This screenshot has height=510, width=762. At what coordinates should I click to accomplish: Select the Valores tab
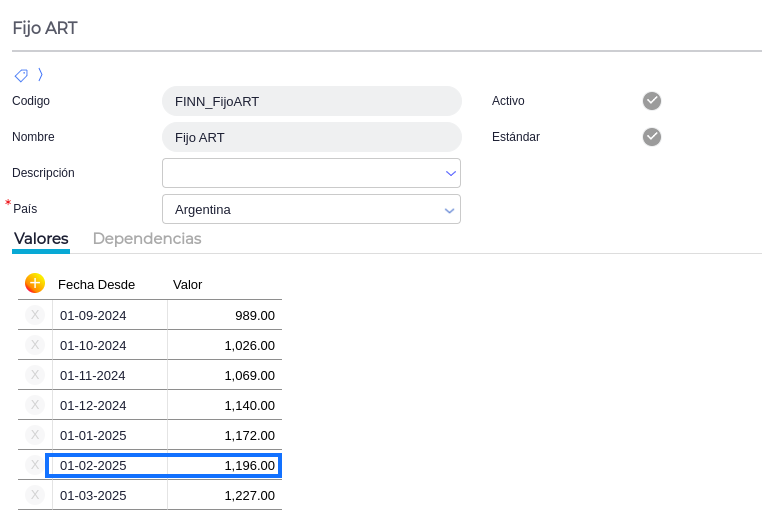(41, 238)
